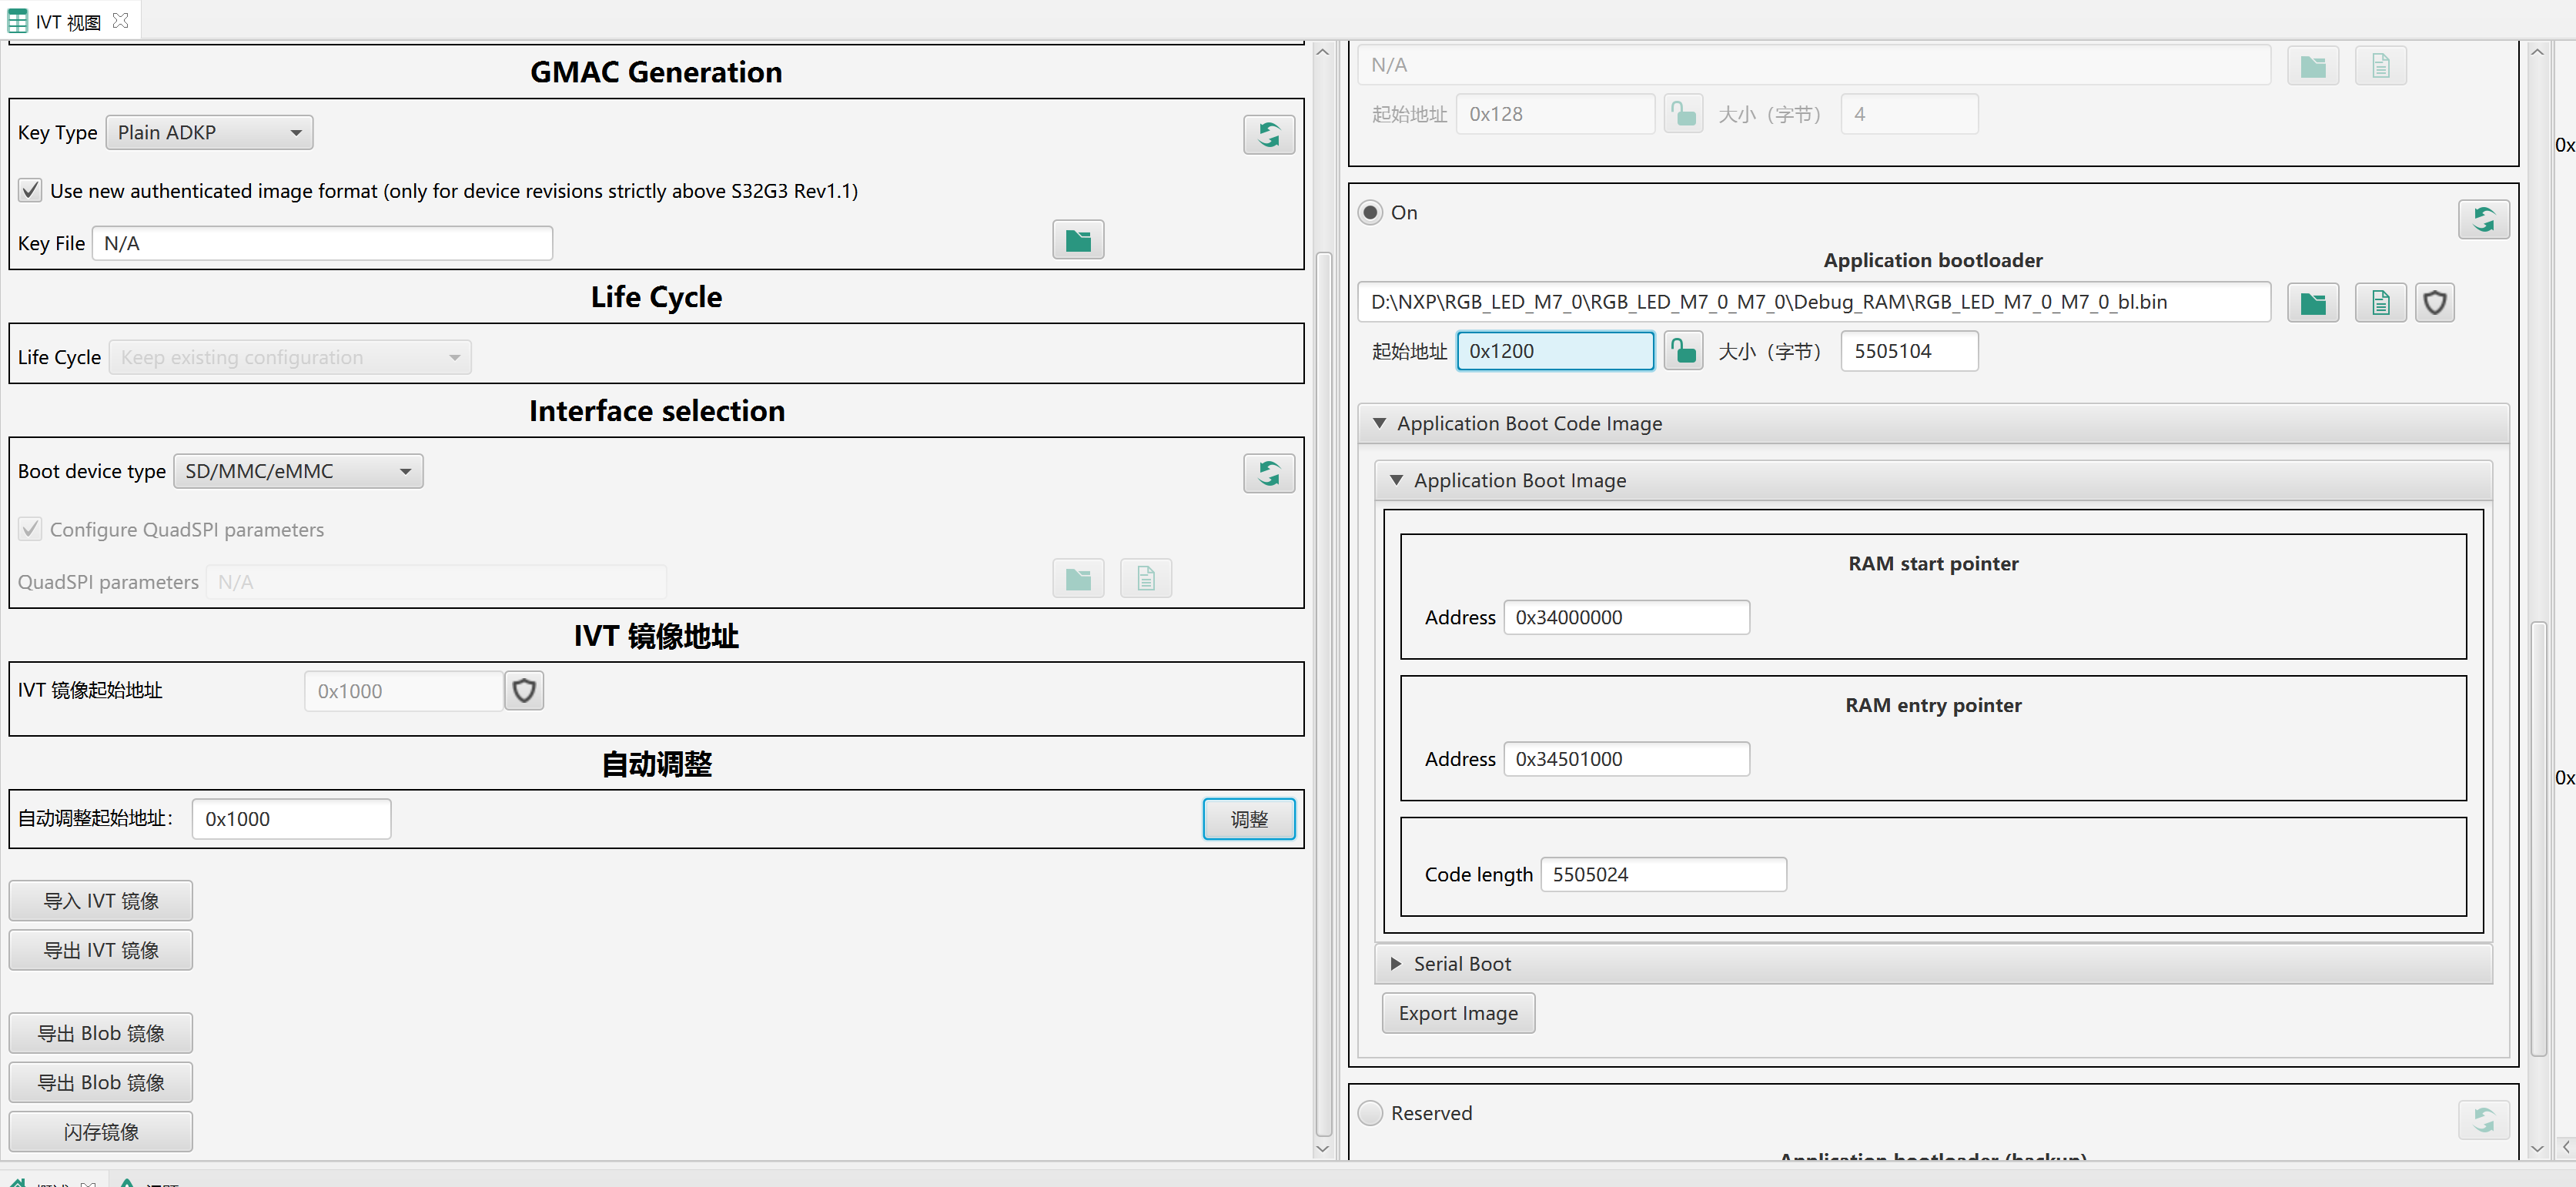Browse for the Application bootloader file
Image resolution: width=2576 pixels, height=1187 pixels.
coord(2312,303)
